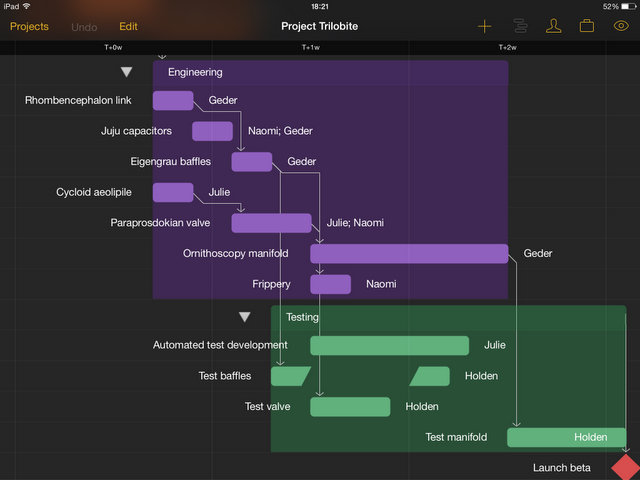Collapse the Testing group triangle

tap(244, 317)
